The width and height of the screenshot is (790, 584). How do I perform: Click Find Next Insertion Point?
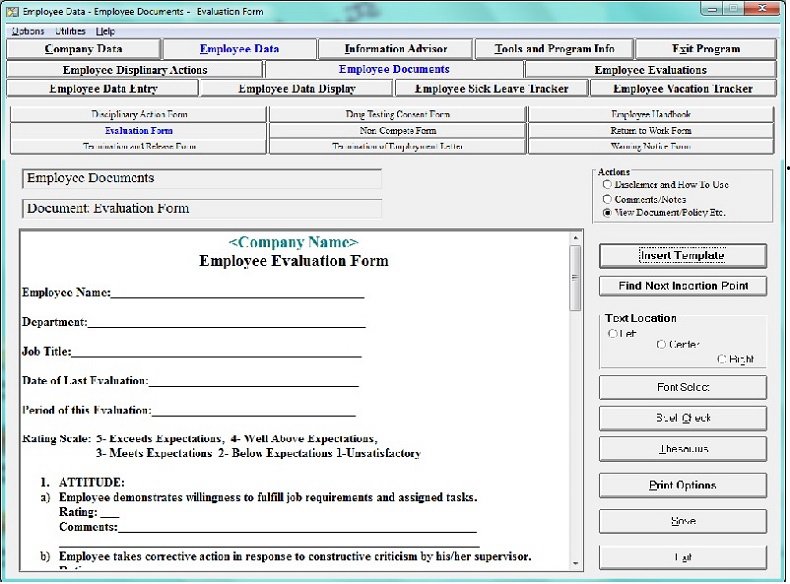(x=683, y=286)
